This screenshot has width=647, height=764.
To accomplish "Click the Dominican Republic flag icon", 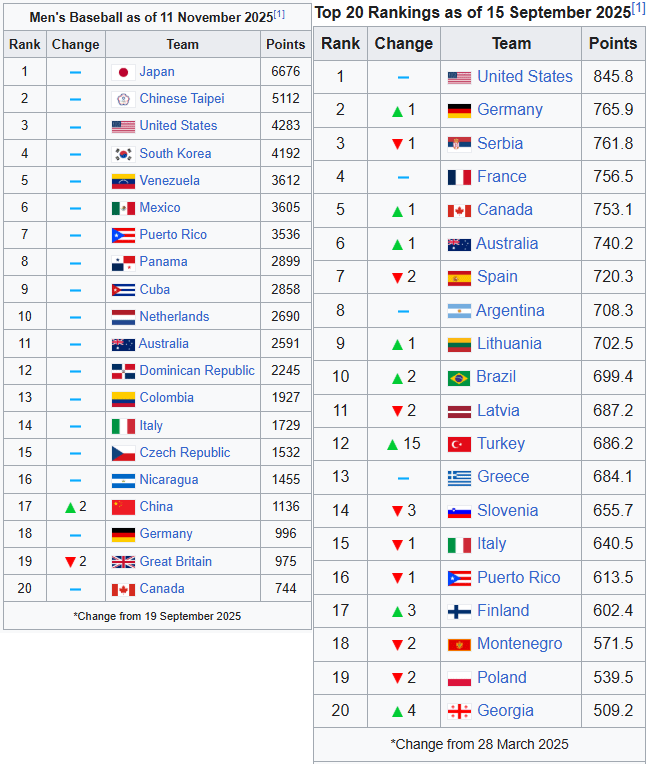I will (x=123, y=371).
